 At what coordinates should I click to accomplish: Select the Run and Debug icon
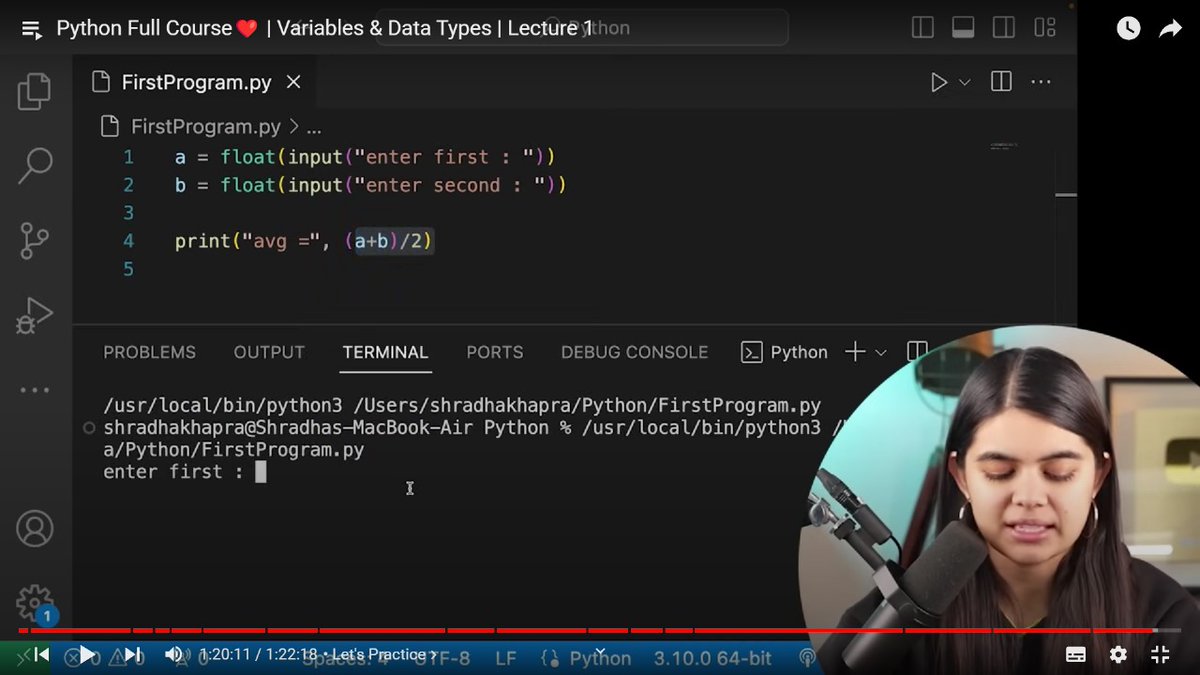pyautogui.click(x=34, y=316)
